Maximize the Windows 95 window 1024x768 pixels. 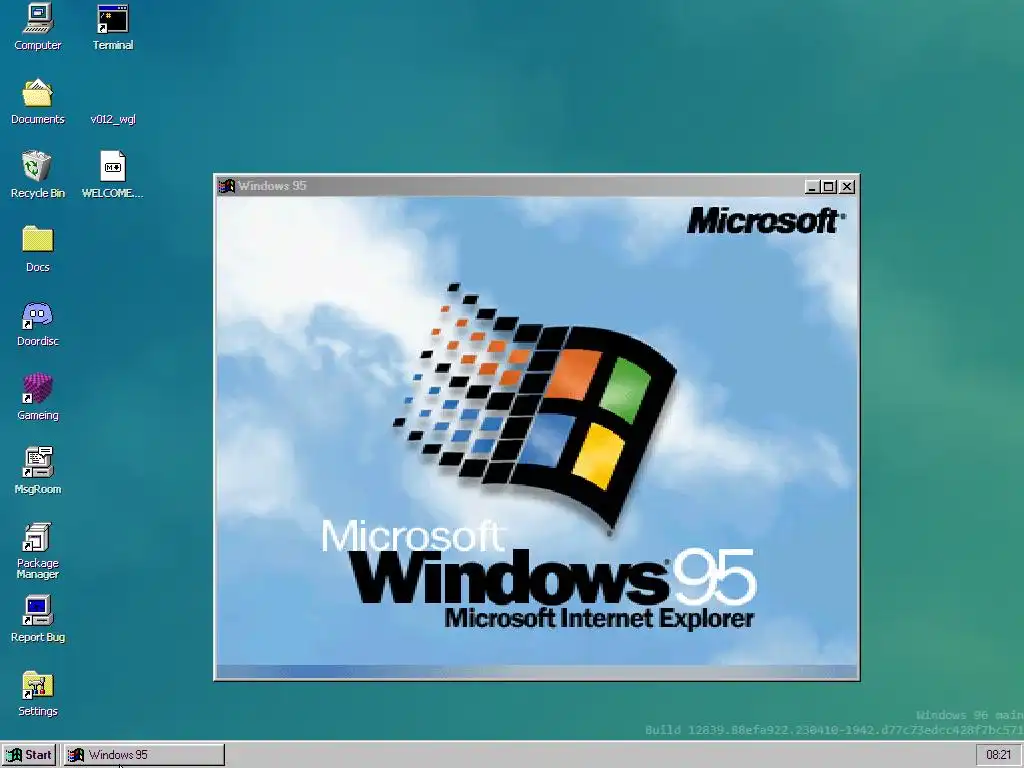[828, 187]
